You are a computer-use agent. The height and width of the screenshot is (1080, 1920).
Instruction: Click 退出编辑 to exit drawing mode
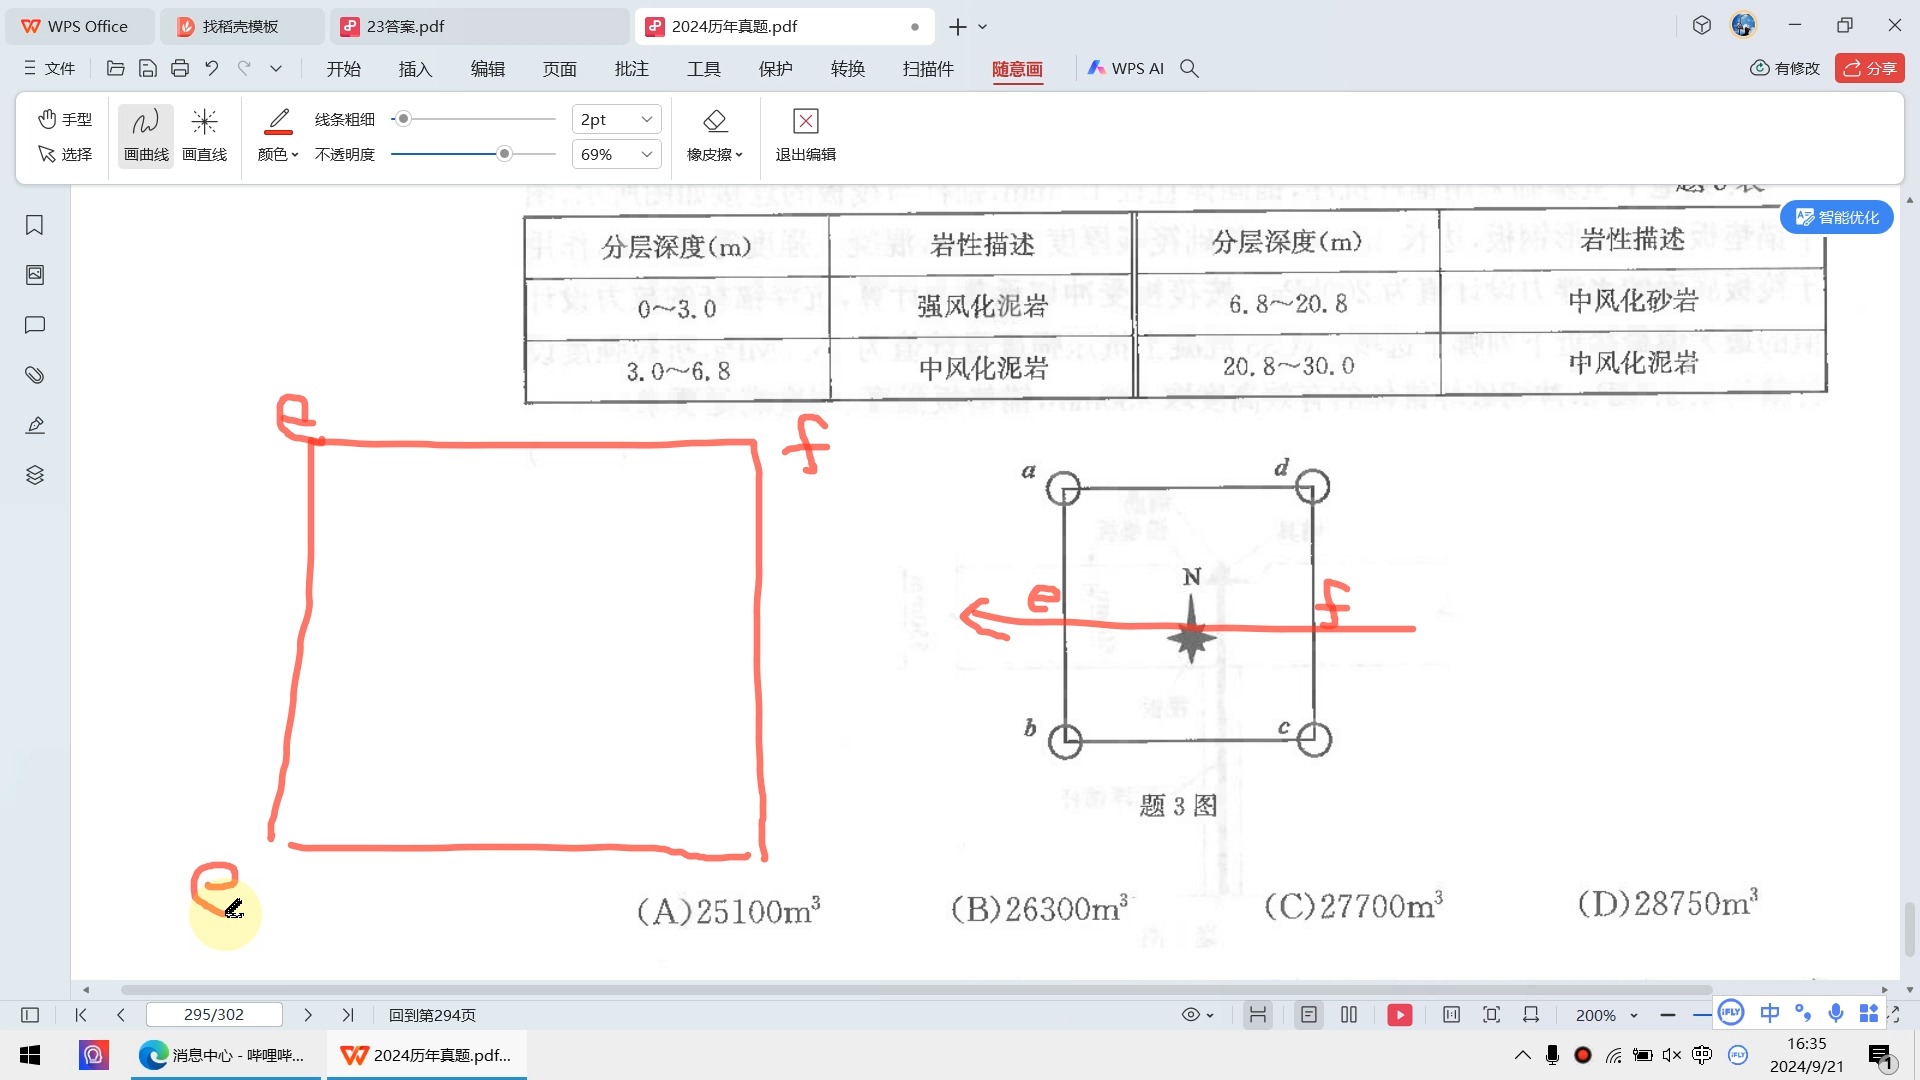[x=806, y=136]
